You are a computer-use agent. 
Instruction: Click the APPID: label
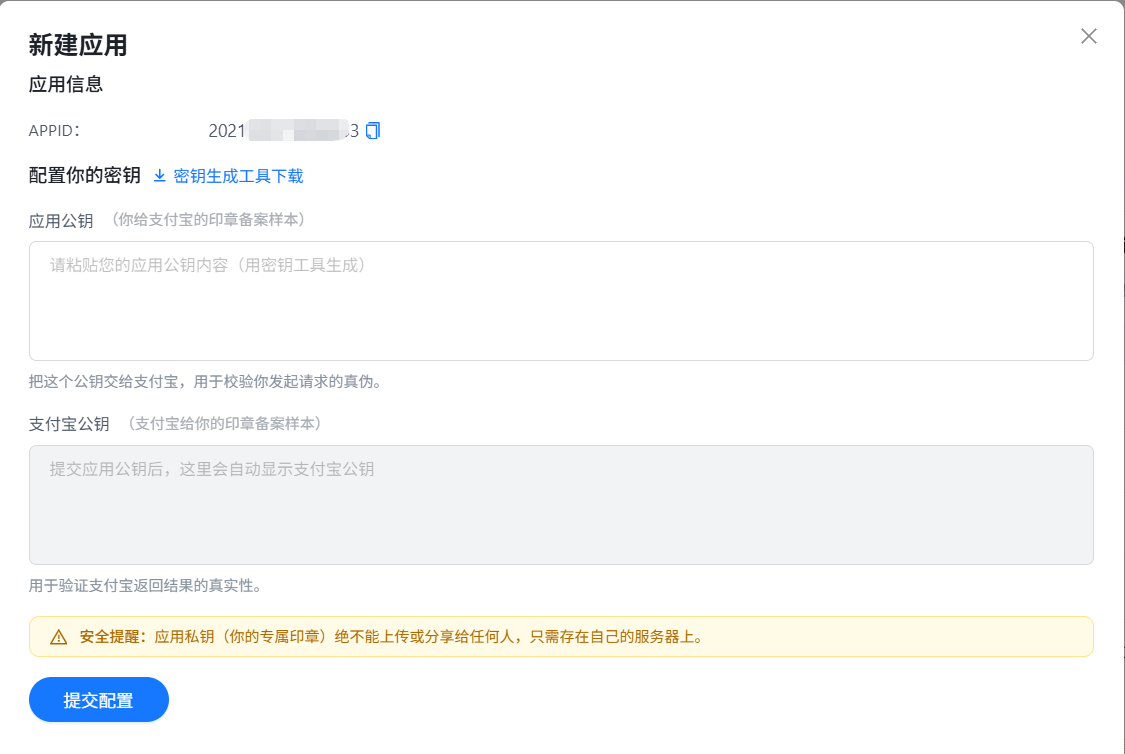[55, 131]
